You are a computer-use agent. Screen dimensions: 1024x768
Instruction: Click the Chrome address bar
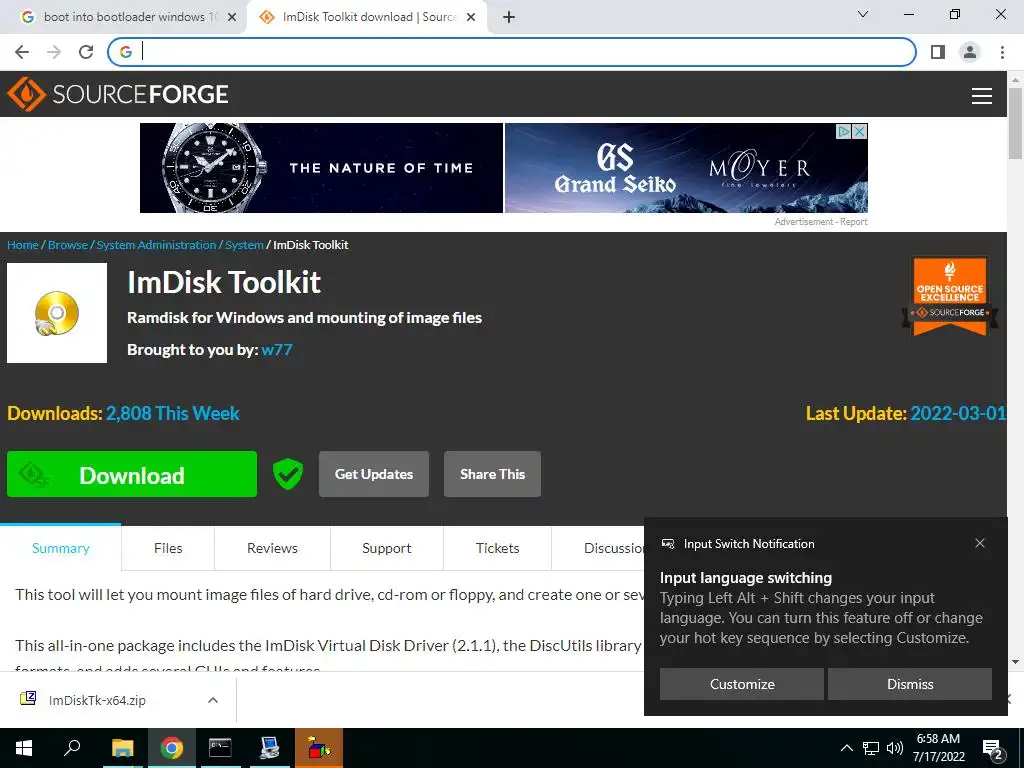(x=512, y=52)
